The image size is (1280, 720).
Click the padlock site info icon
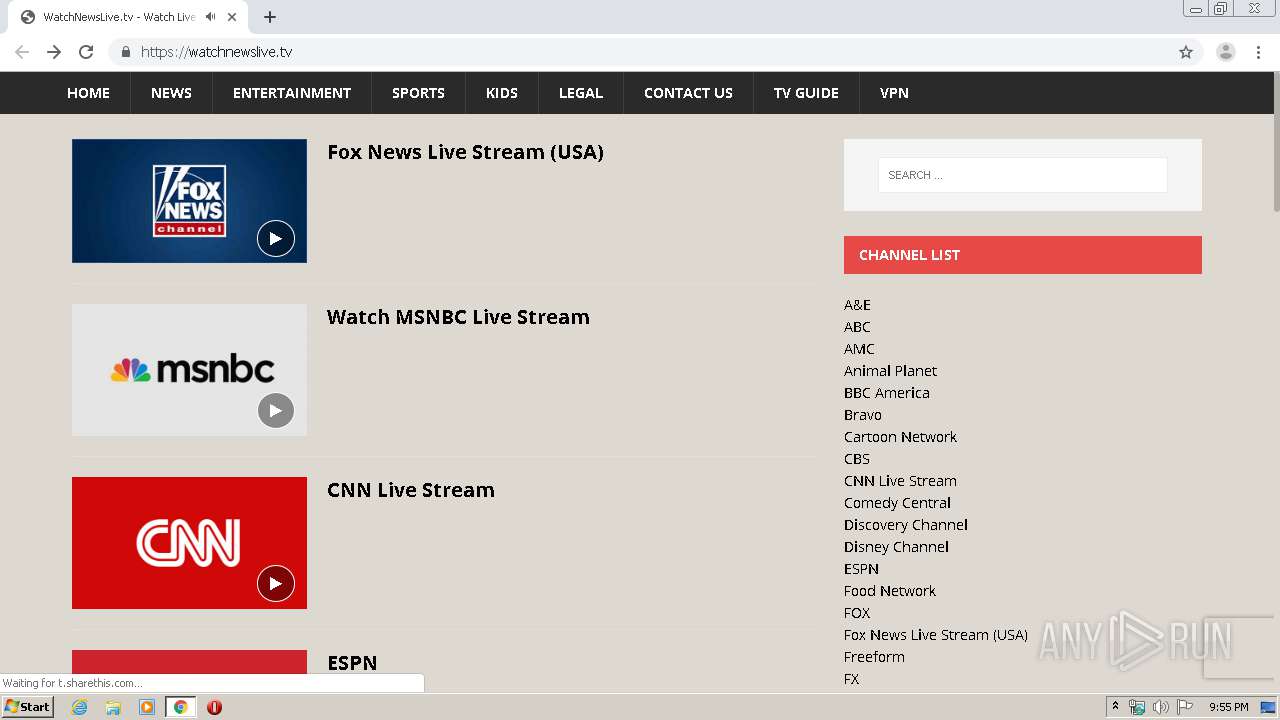[125, 52]
